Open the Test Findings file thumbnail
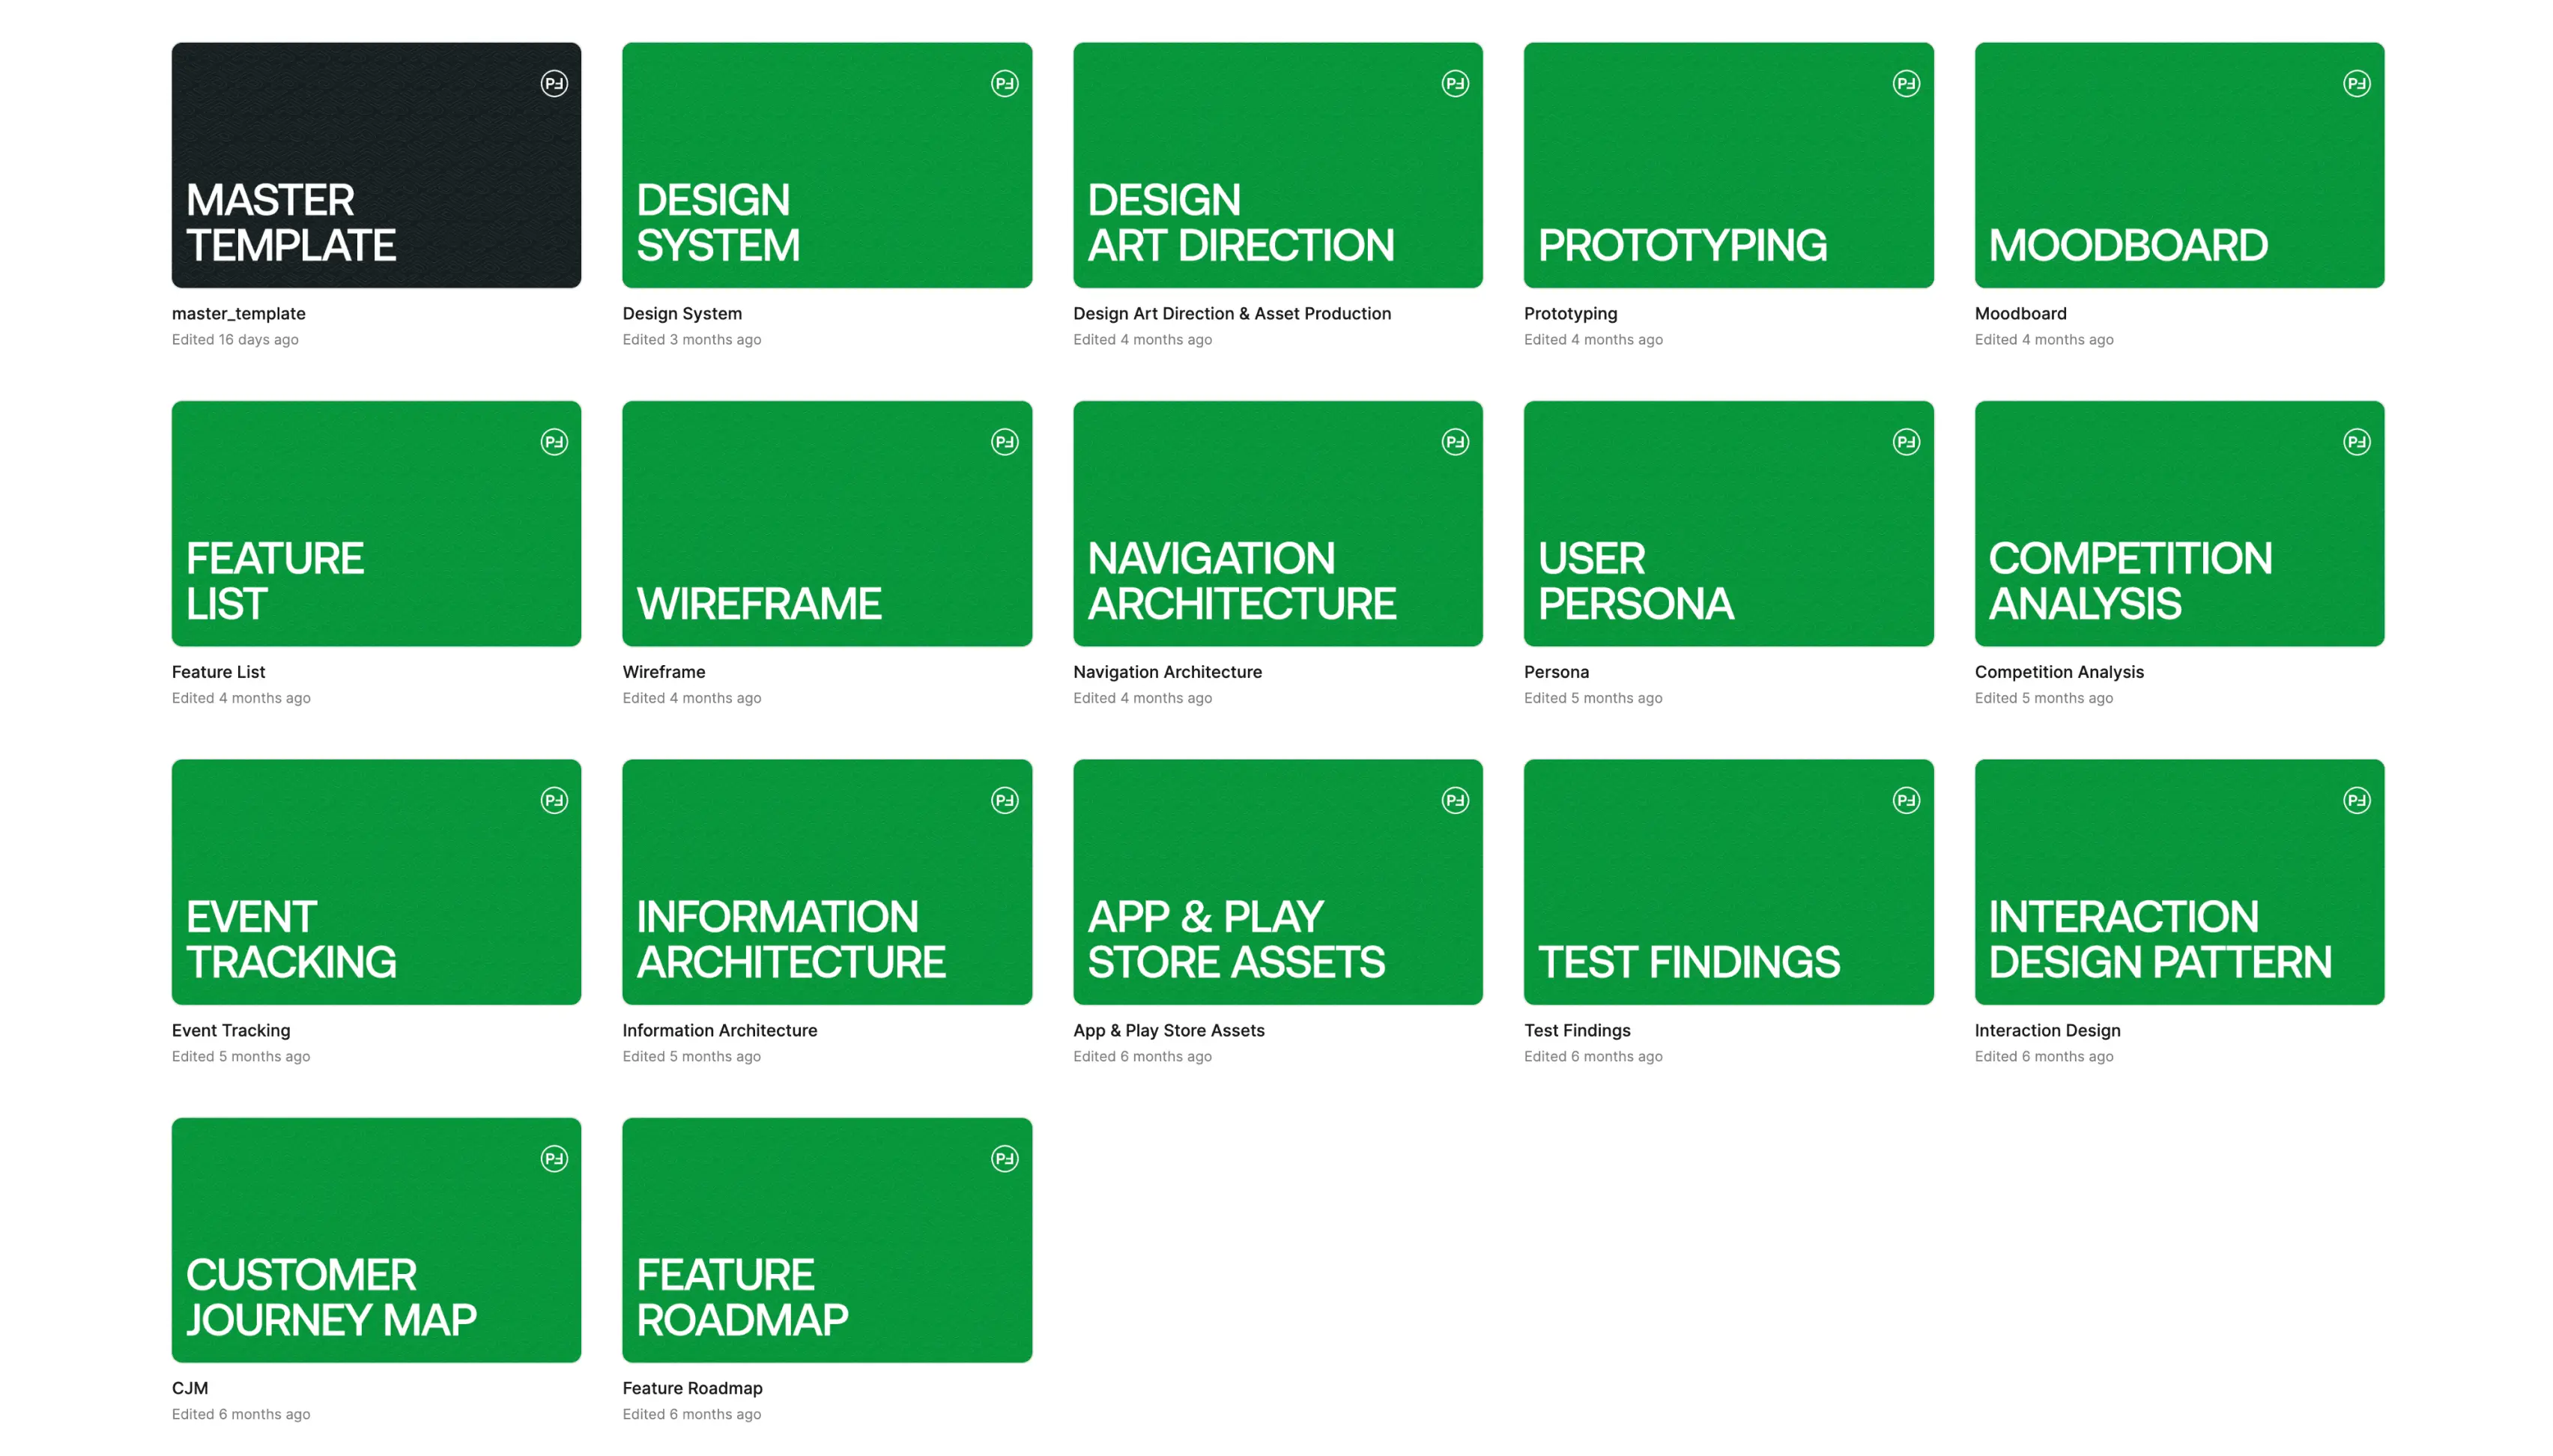Screen dimensions: 2553x1456 1728,882
